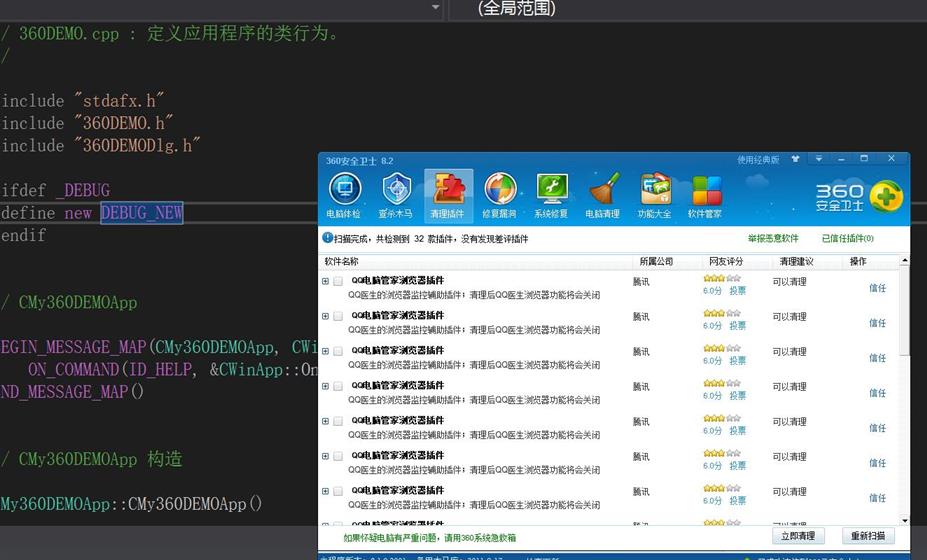The width and height of the screenshot is (927, 560).
Task: Click the plugin list scrollbar down arrow
Action: coord(905,520)
